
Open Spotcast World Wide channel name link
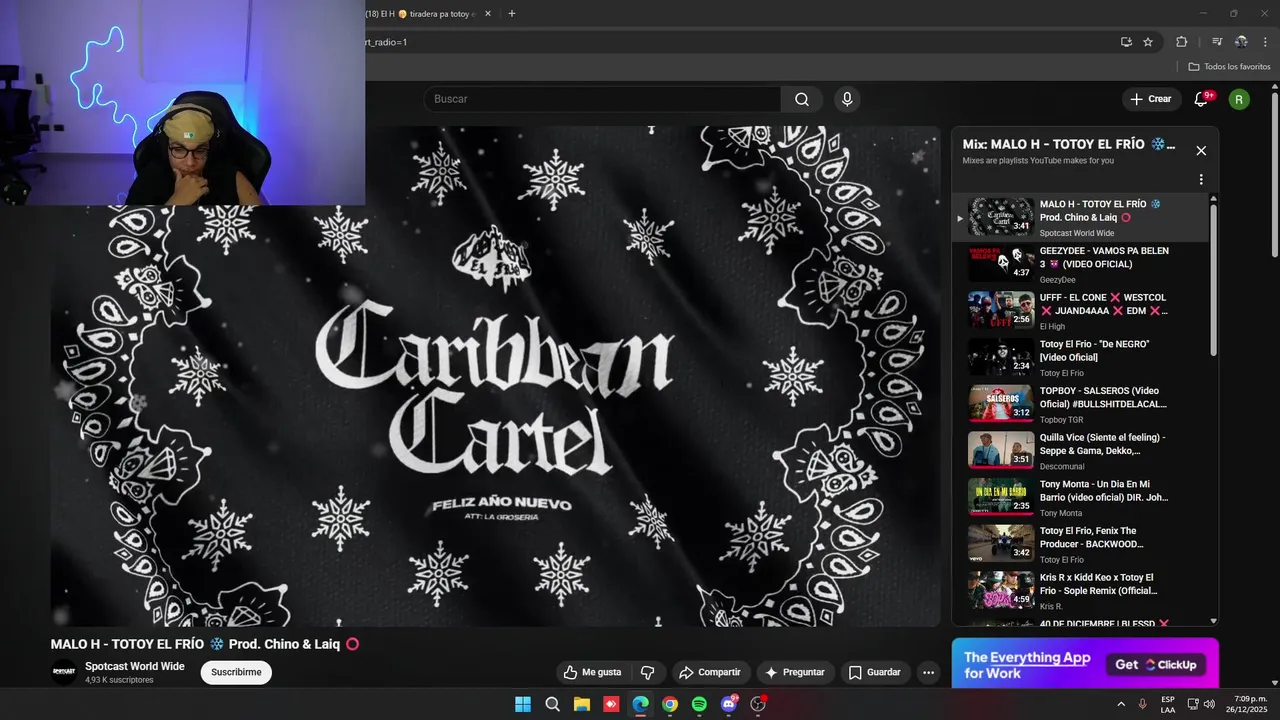(135, 666)
